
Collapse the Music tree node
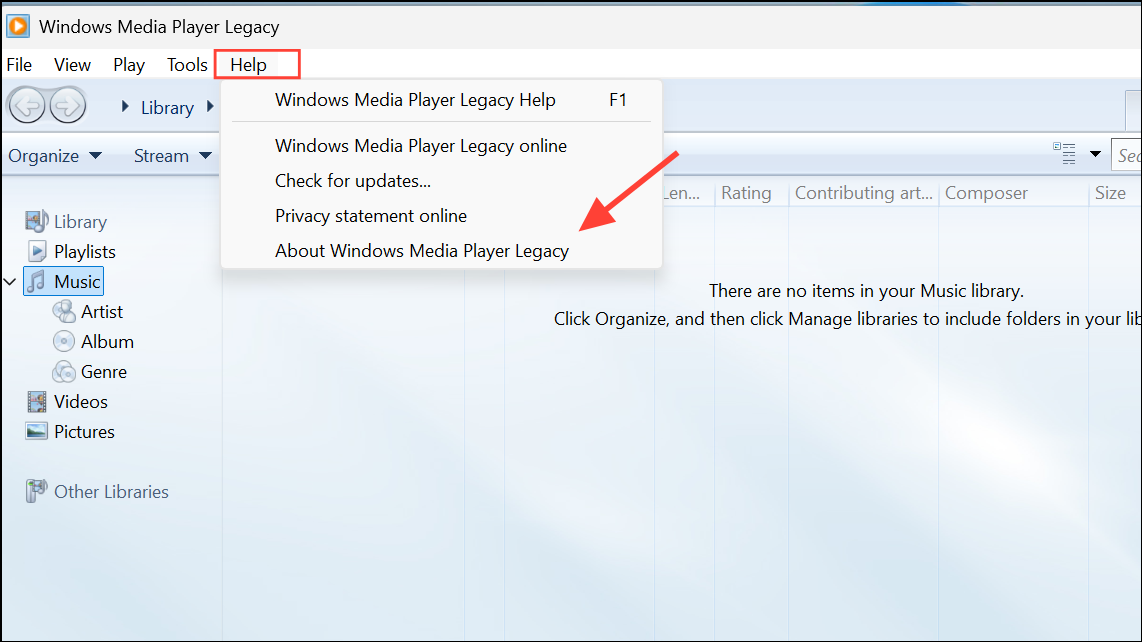(x=10, y=281)
